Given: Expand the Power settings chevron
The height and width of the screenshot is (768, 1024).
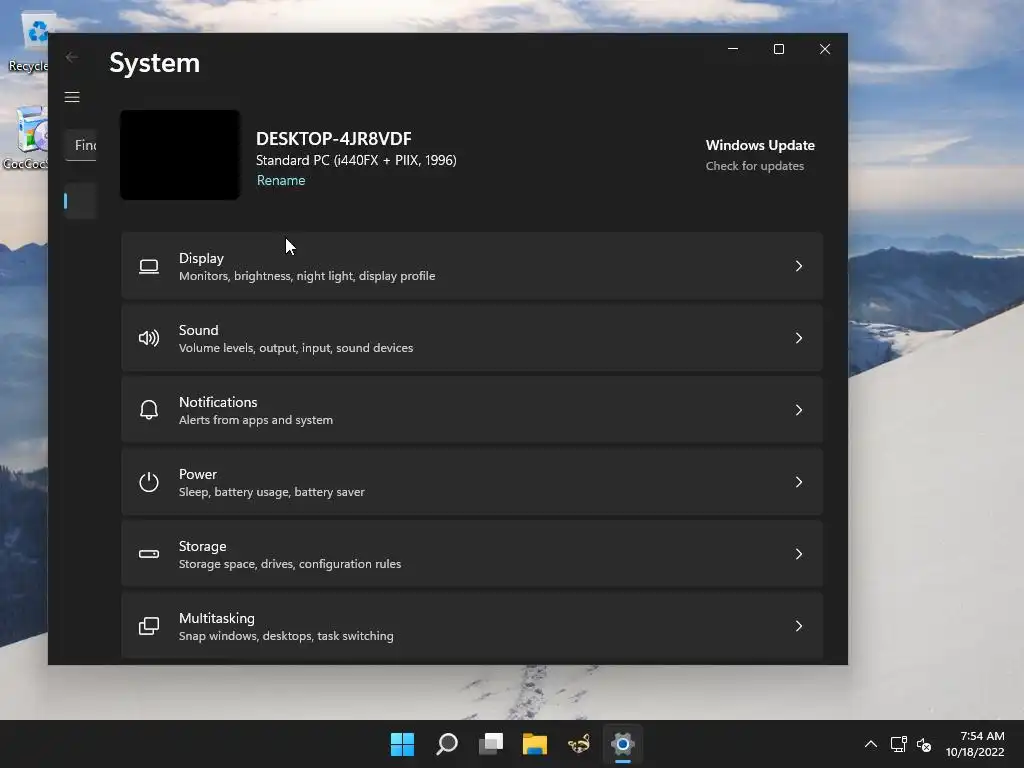Looking at the screenshot, I should point(799,482).
